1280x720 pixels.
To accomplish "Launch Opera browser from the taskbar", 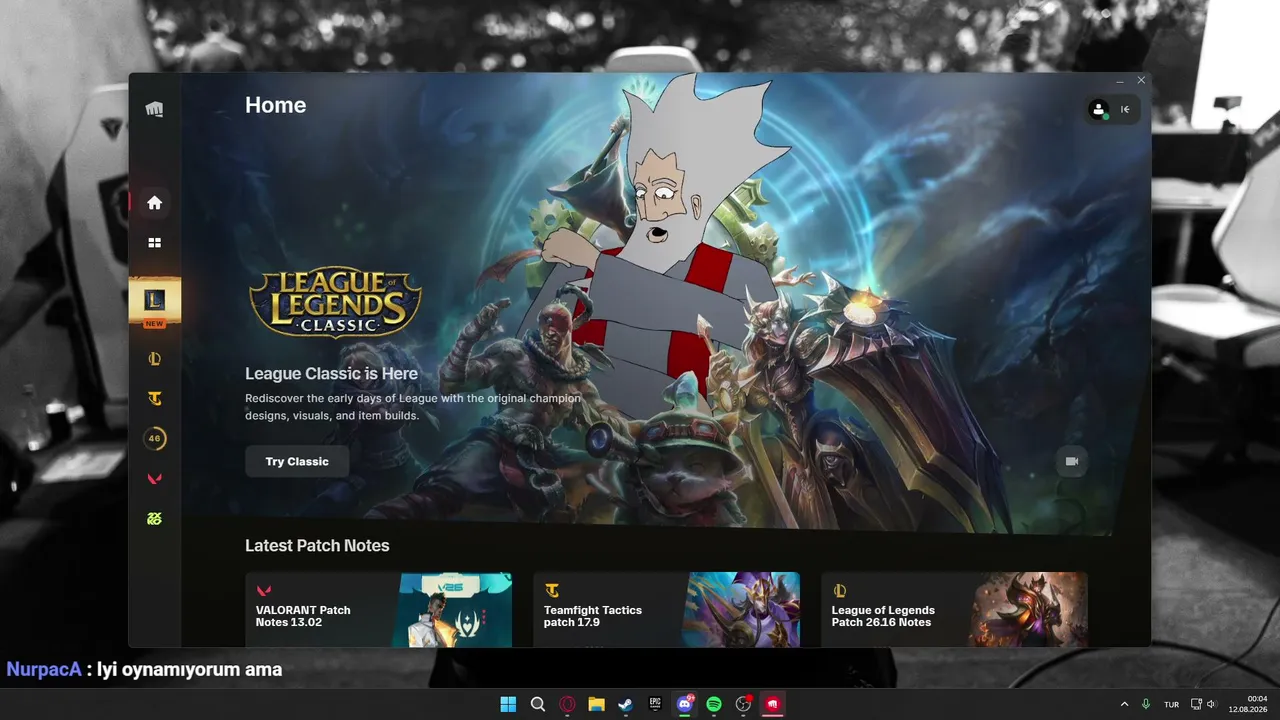I will 567,704.
